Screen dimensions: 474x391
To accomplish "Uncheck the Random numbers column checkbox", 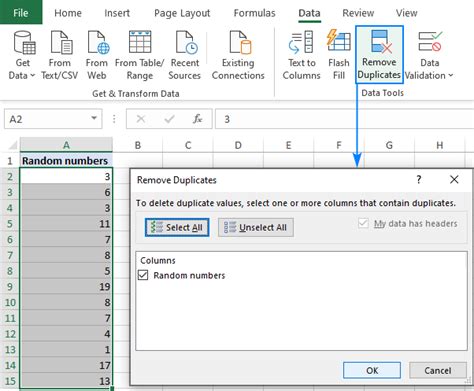I will (x=143, y=275).
